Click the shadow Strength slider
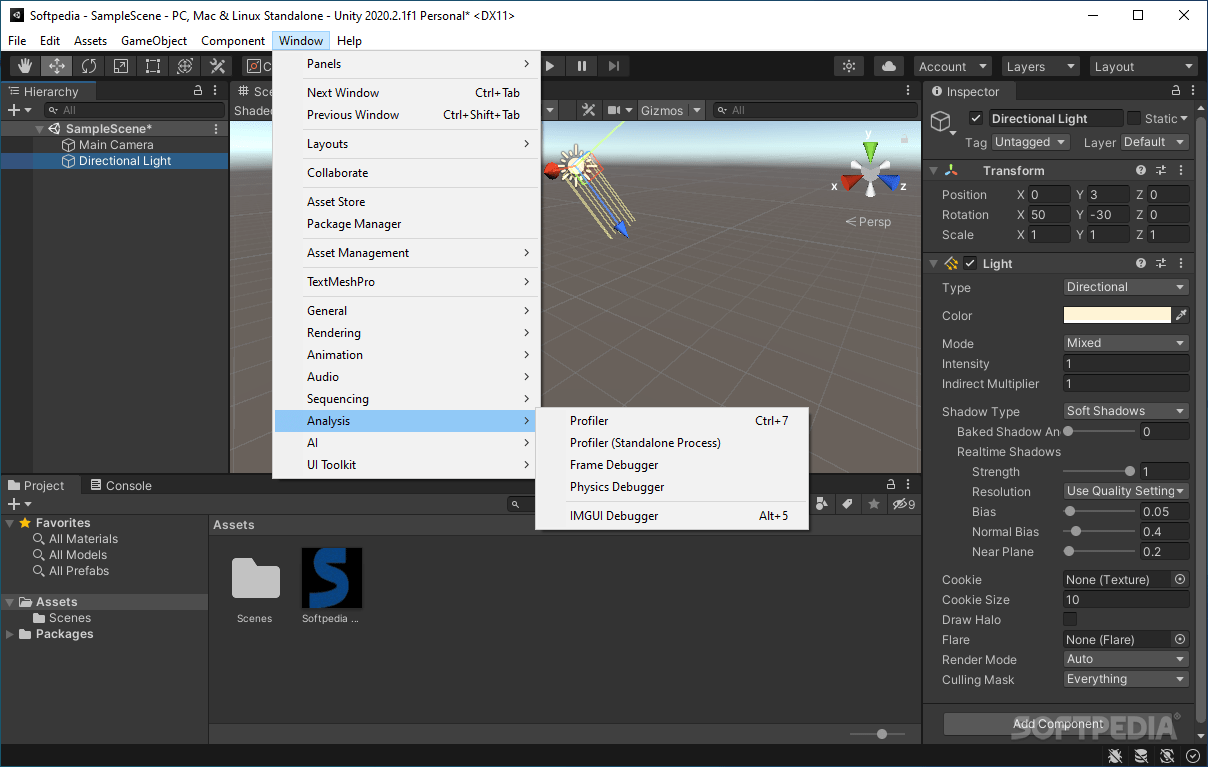This screenshot has height=767, width=1208. click(x=1099, y=471)
